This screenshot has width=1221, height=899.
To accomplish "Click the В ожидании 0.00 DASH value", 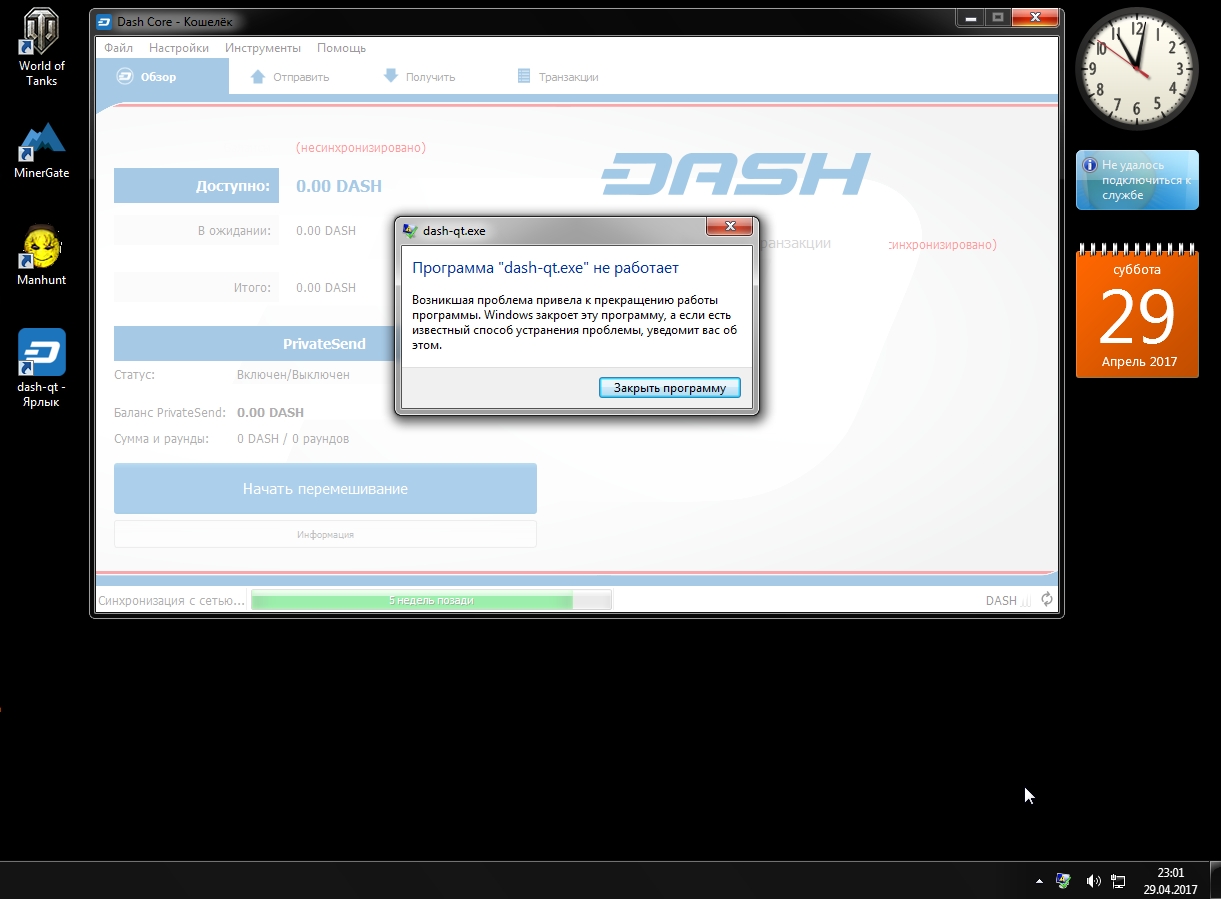I will point(326,230).
